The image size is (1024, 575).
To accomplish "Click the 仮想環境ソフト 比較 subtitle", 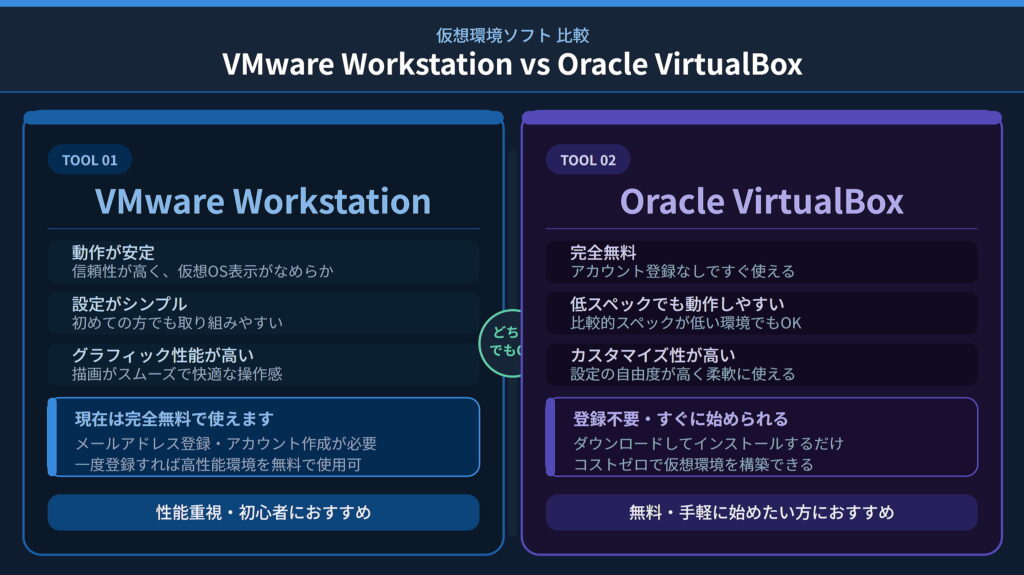I will tap(512, 35).
